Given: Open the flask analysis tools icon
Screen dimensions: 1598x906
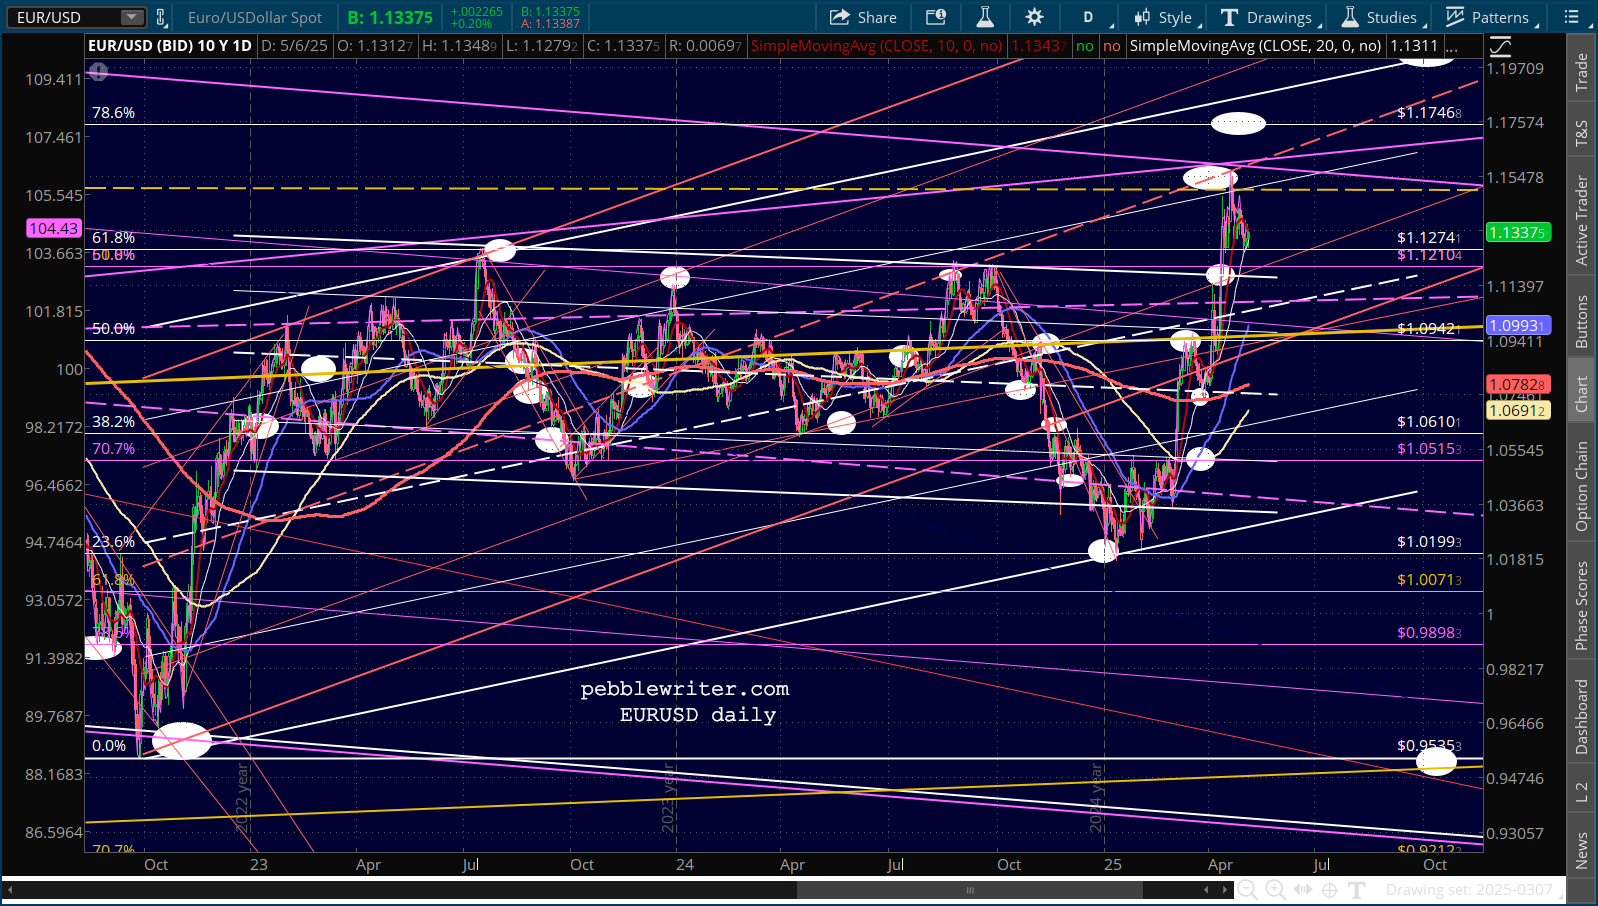Looking at the screenshot, I should 985,17.
